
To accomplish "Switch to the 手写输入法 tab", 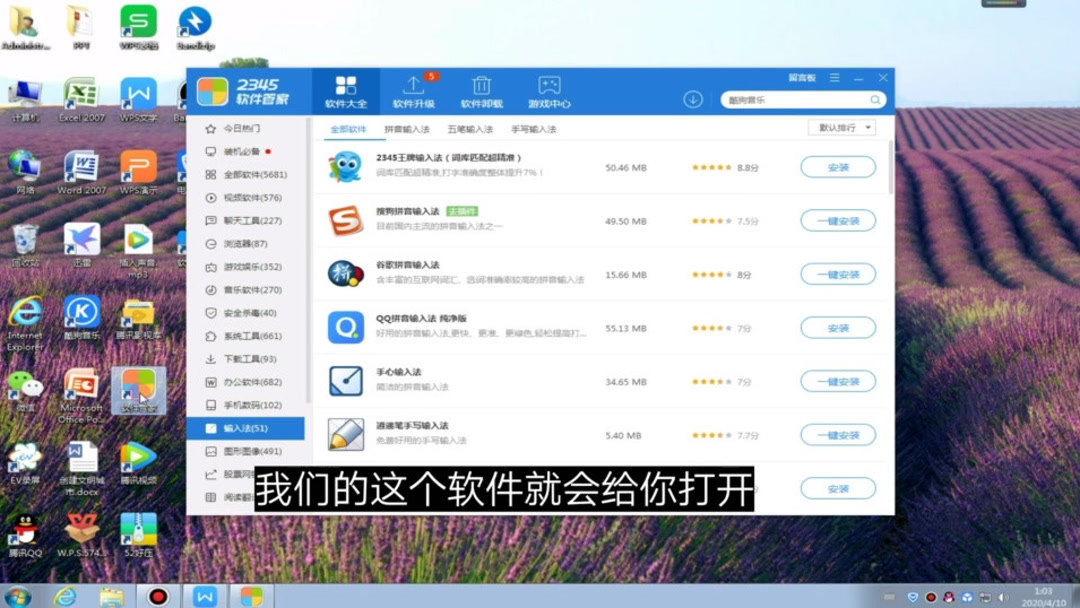I will (x=533, y=128).
